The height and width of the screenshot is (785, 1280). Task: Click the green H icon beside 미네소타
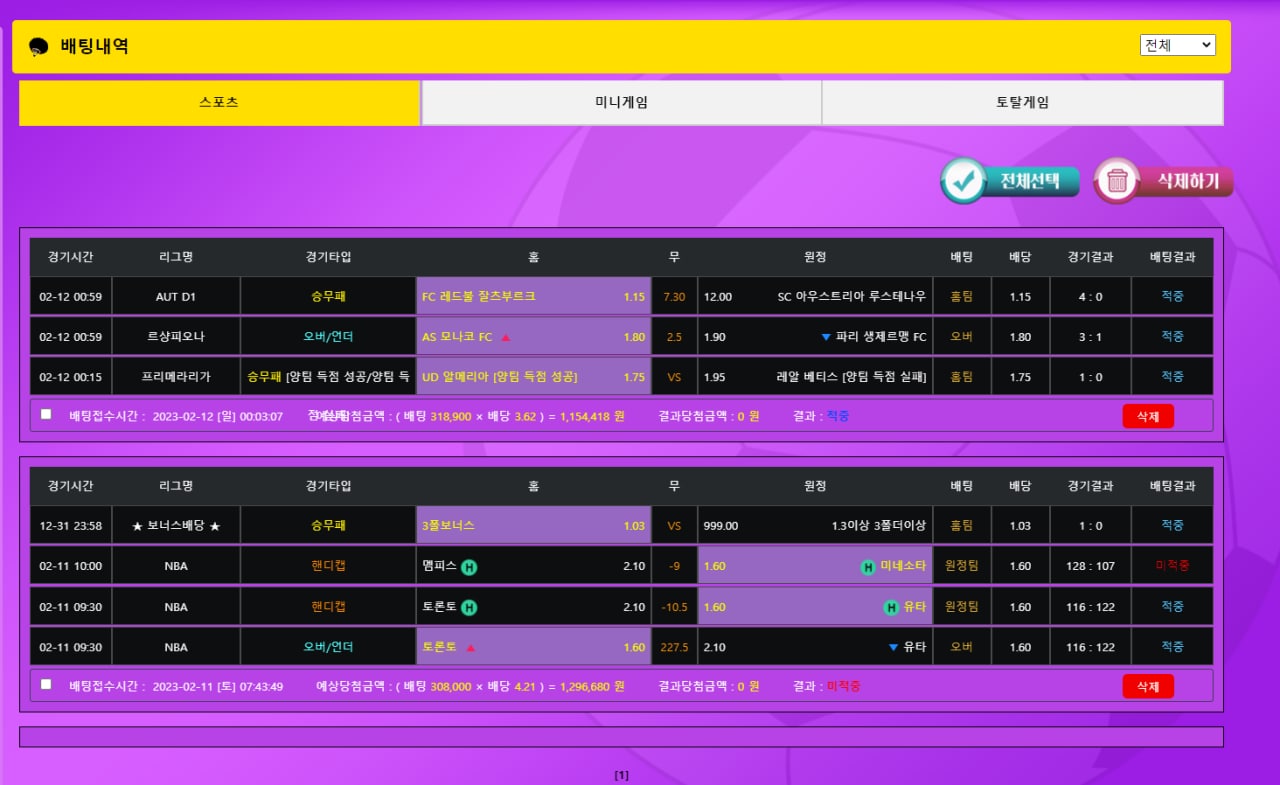tap(868, 567)
